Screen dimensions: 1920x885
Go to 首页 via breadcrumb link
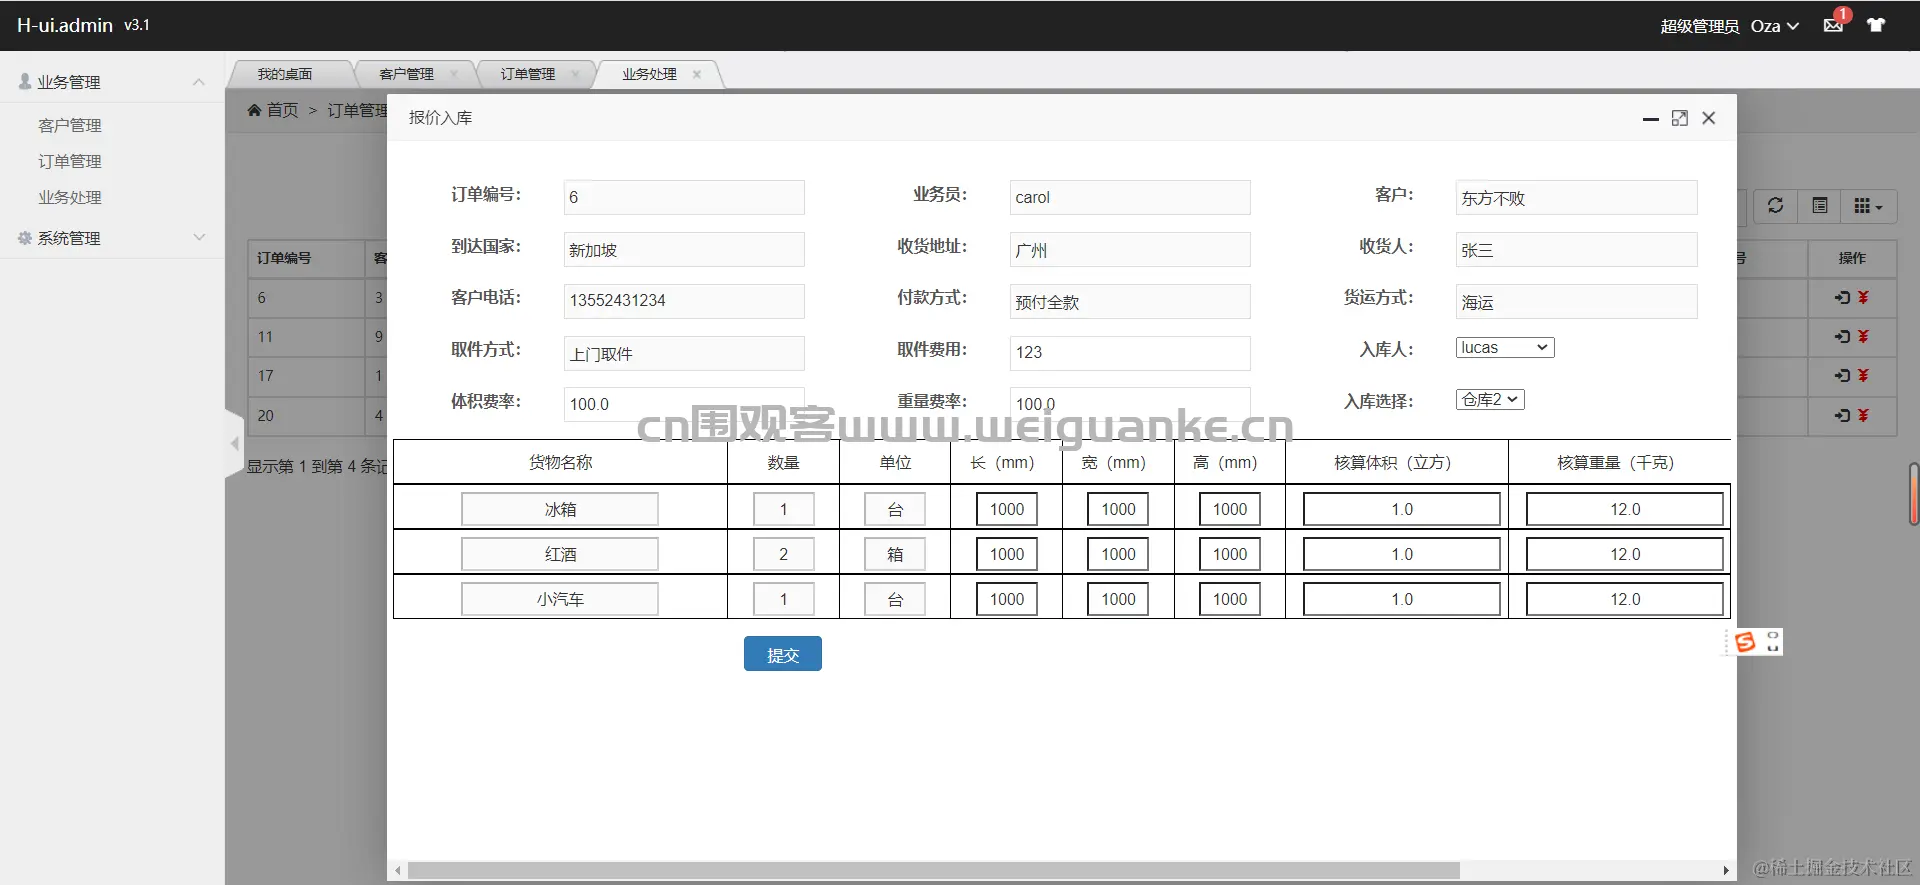(283, 110)
